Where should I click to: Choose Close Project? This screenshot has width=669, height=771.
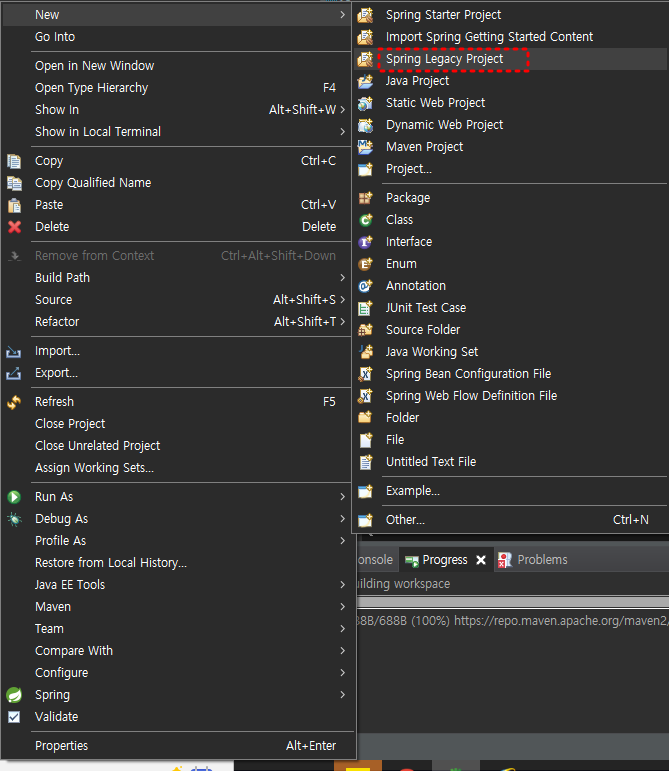pos(177,424)
